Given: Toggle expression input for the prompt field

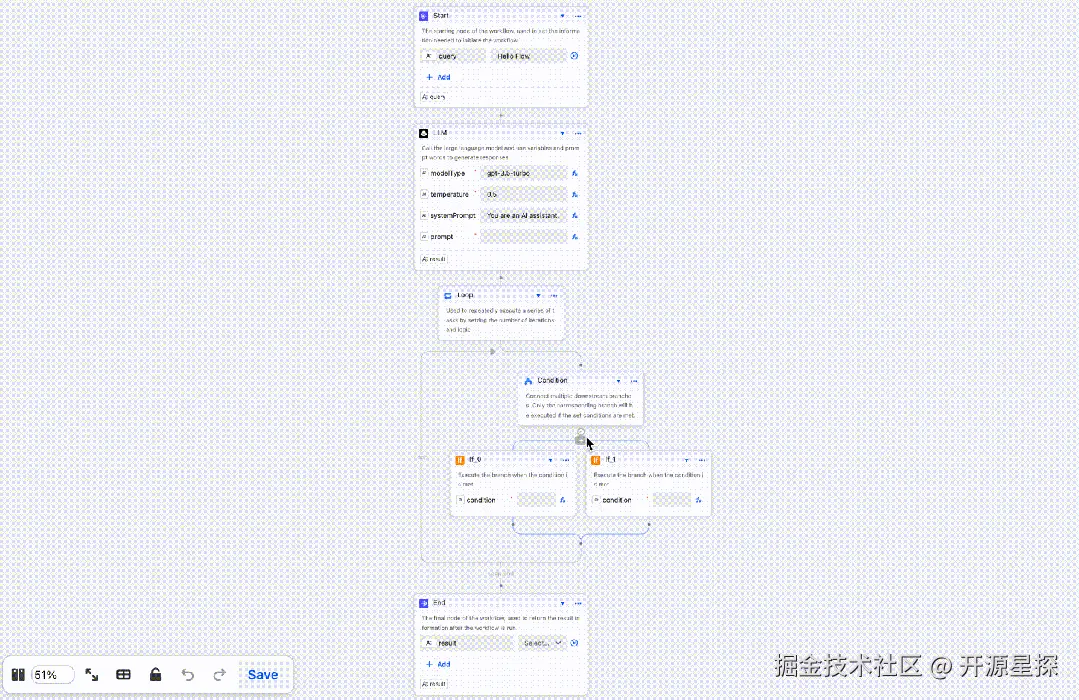Looking at the screenshot, I should tap(576, 236).
